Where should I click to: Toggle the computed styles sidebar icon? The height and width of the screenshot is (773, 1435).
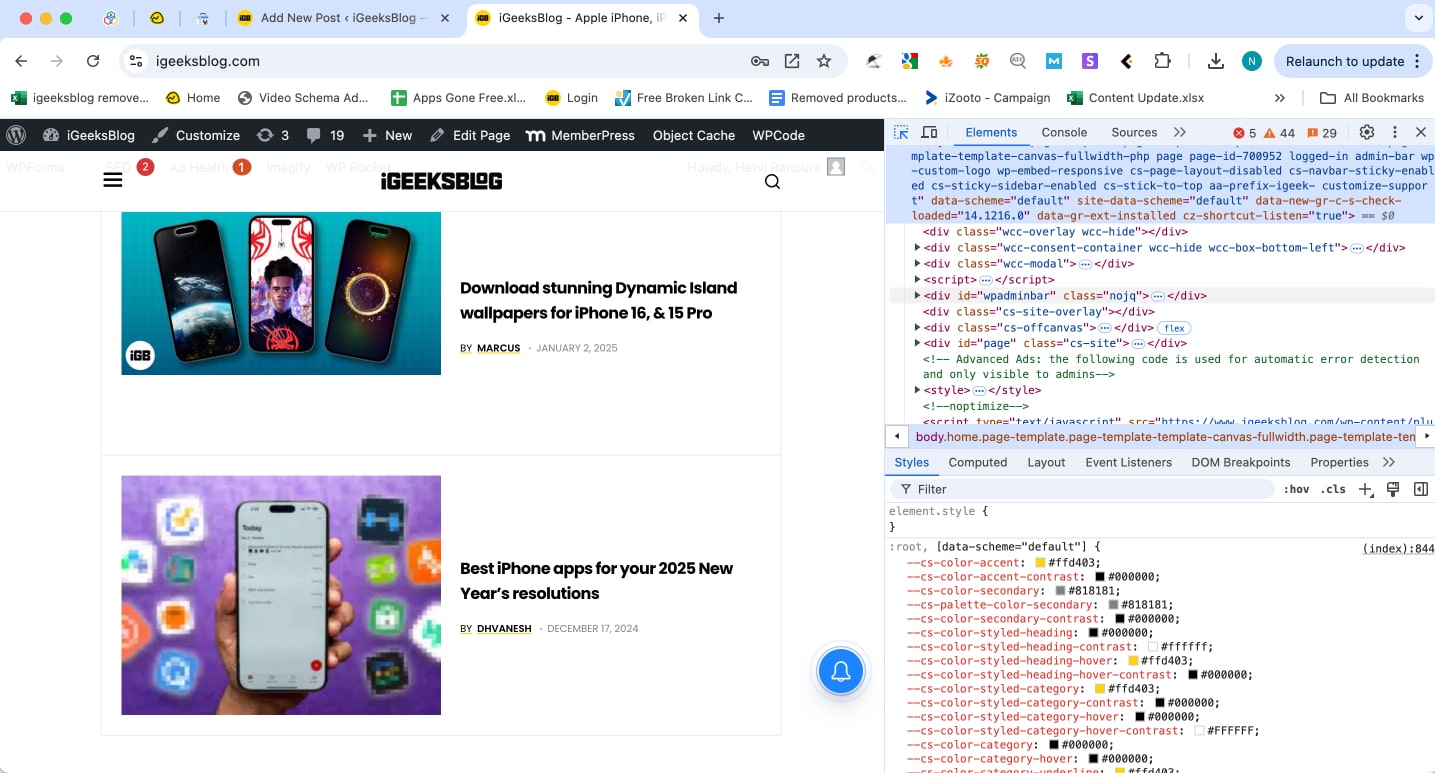pyautogui.click(x=1421, y=489)
